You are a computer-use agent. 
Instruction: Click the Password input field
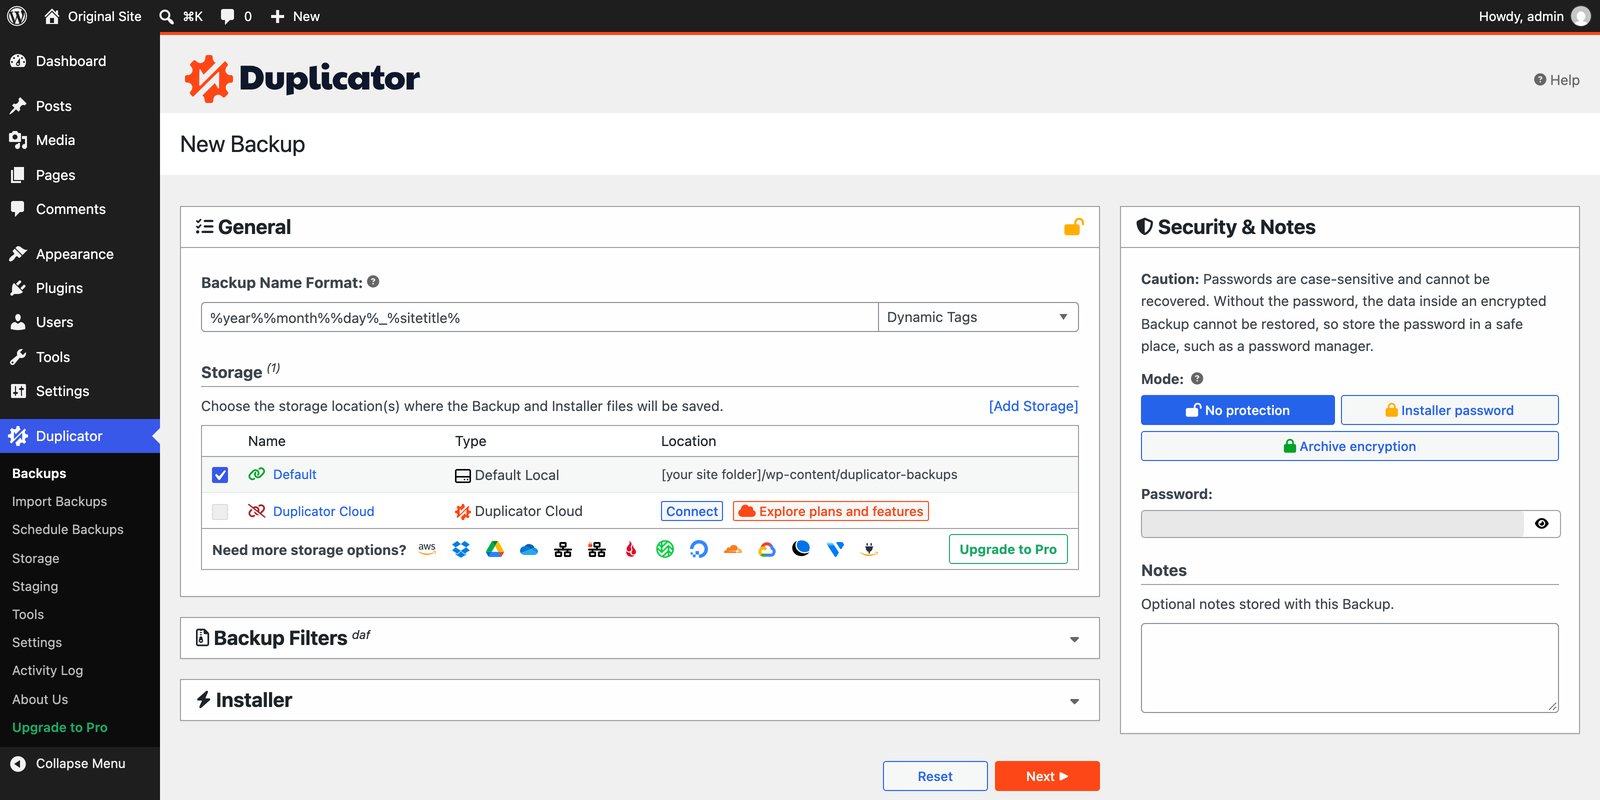(x=1332, y=524)
